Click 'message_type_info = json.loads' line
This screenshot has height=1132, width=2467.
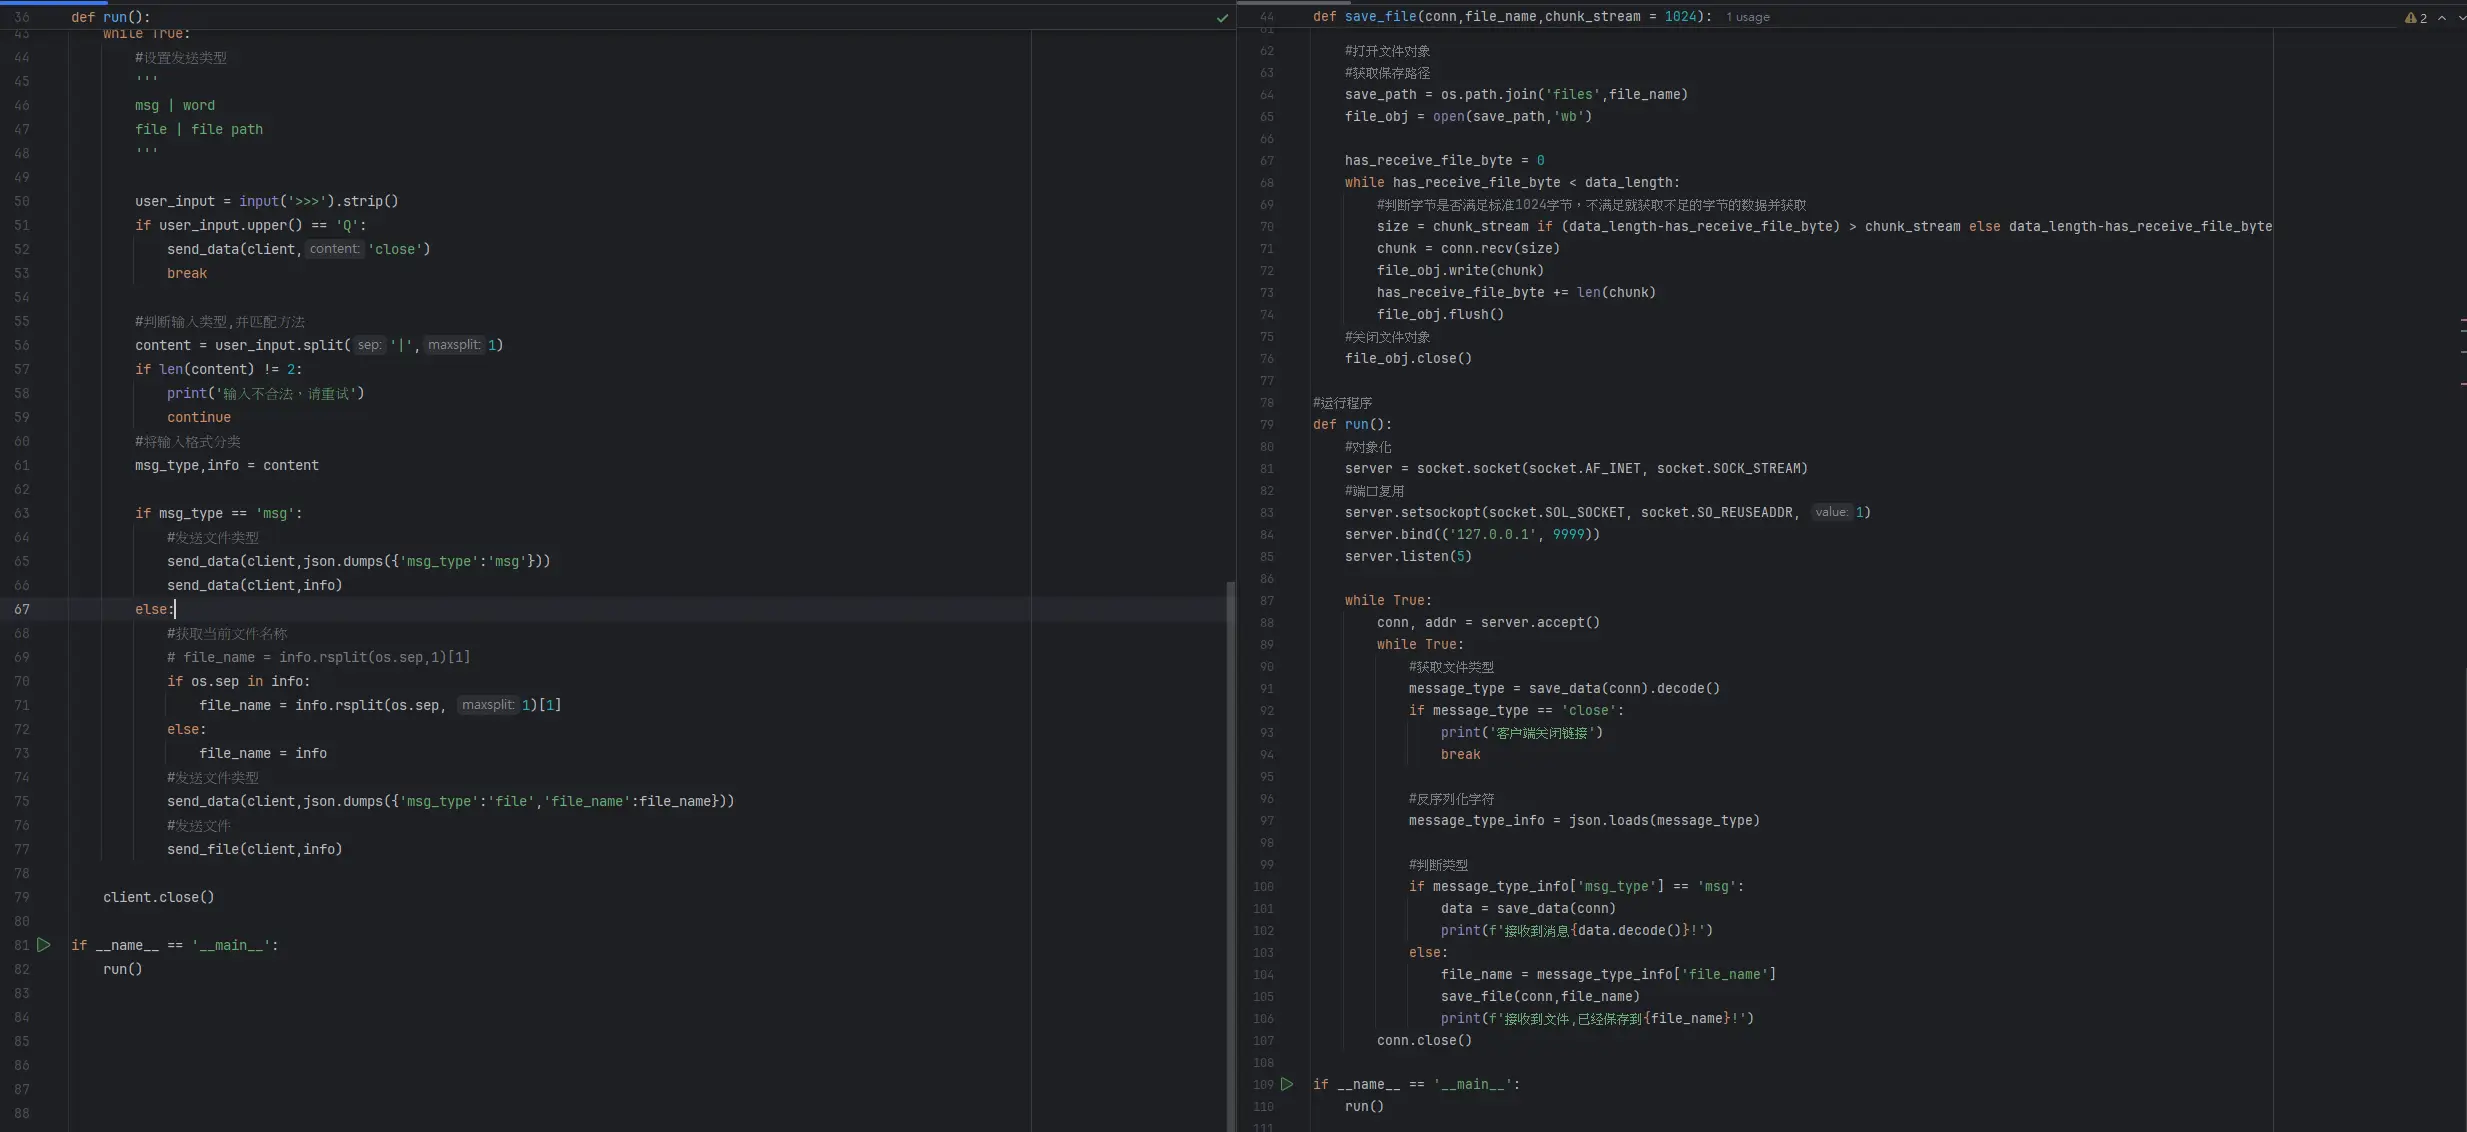pyautogui.click(x=1584, y=820)
